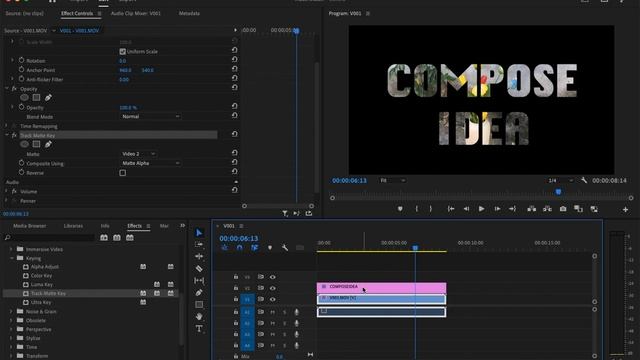Export frame using the camera icon
Viewport: 640px width, 360px height.
tap(563, 209)
